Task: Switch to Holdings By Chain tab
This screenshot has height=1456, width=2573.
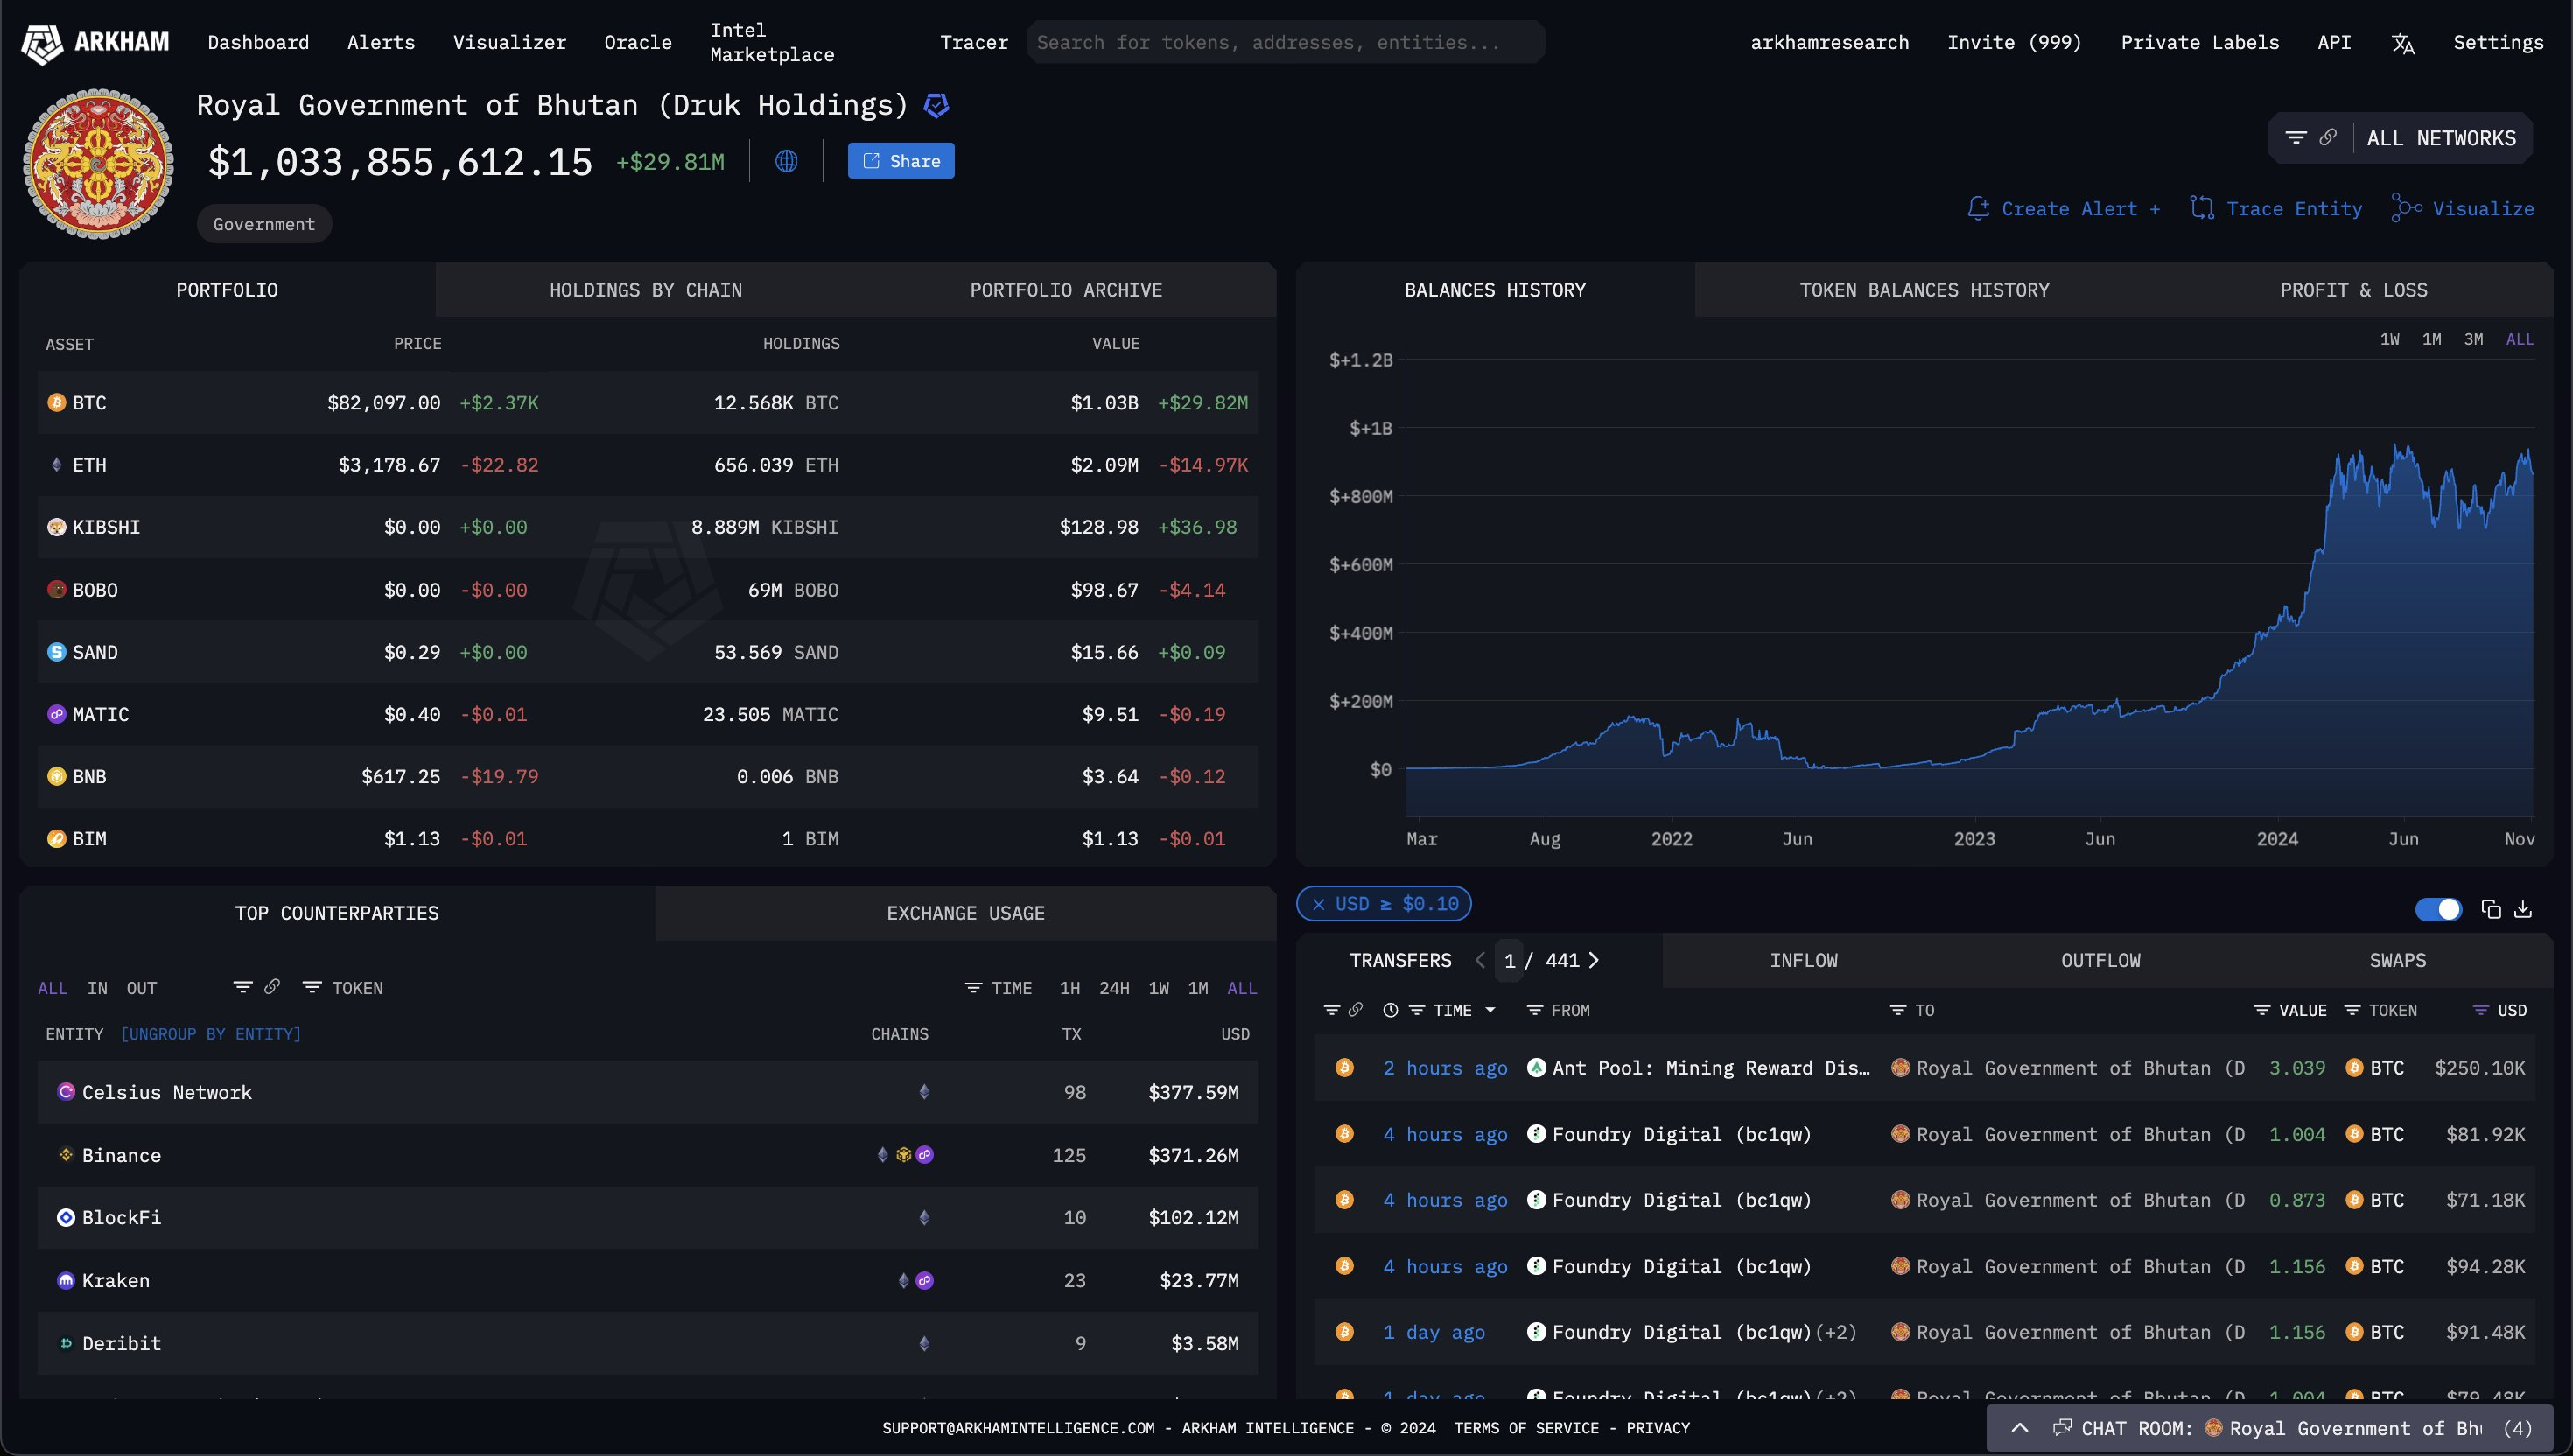Action: point(645,290)
